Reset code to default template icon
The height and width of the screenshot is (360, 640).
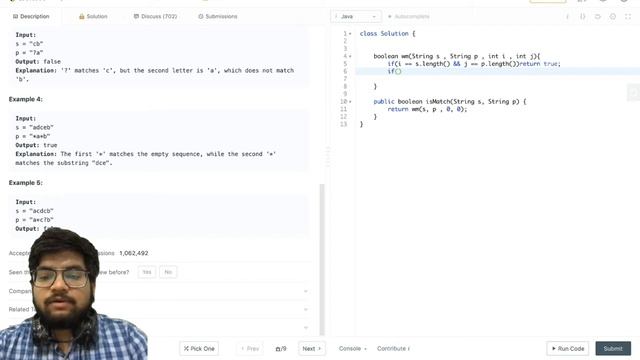point(598,16)
